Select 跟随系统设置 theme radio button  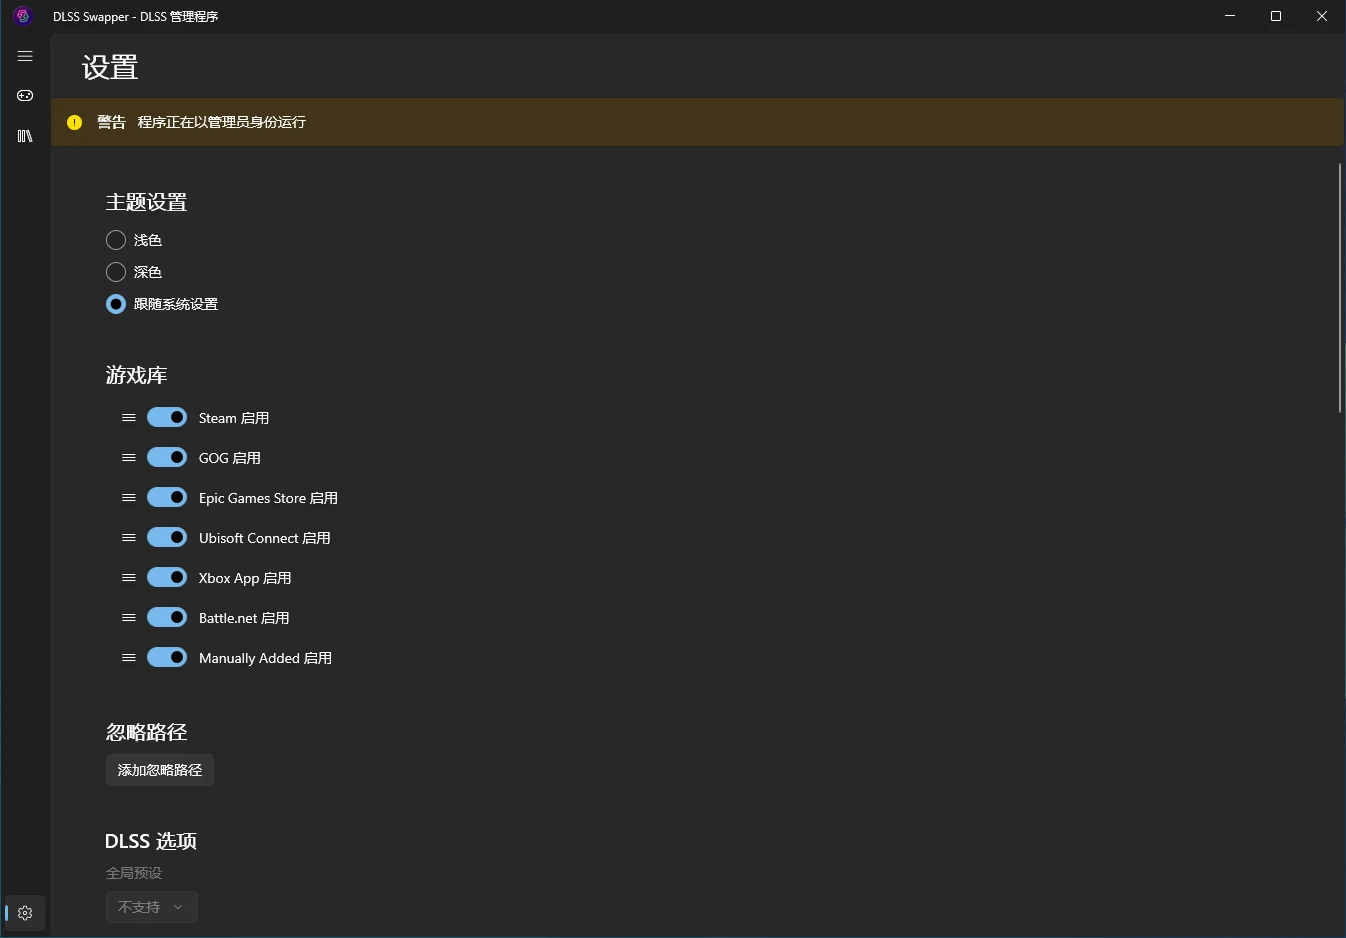coord(116,304)
